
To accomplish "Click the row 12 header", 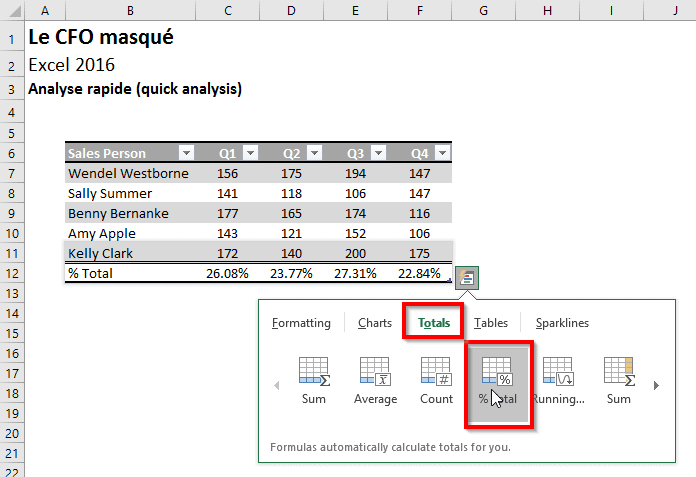I will [x=11, y=273].
